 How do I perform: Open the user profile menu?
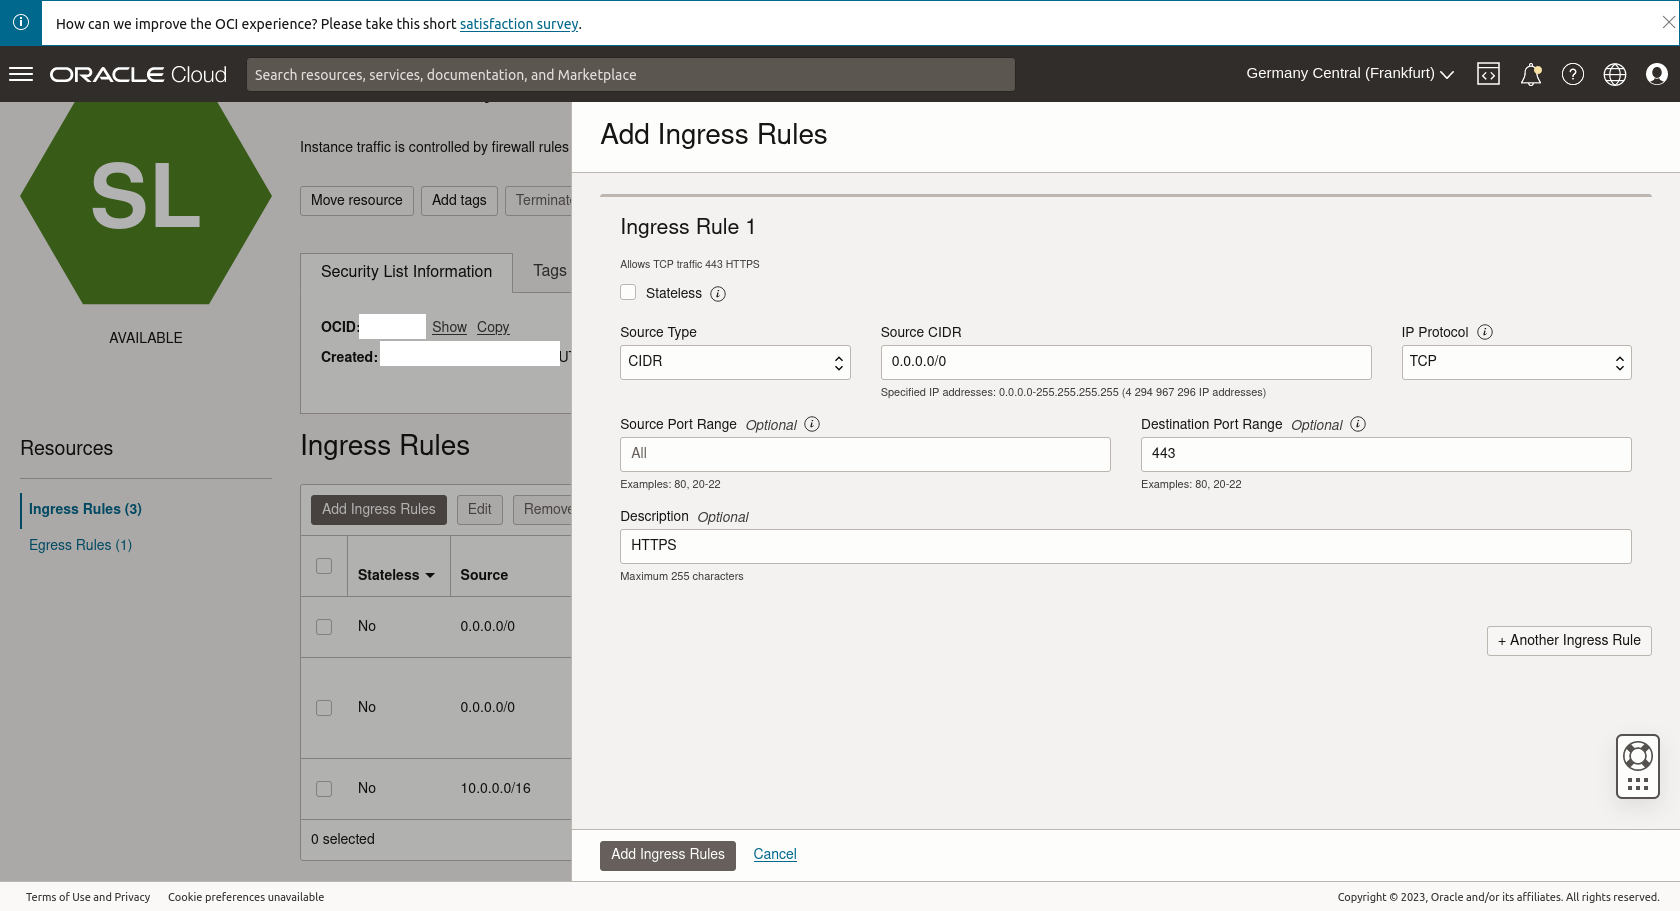click(1656, 74)
